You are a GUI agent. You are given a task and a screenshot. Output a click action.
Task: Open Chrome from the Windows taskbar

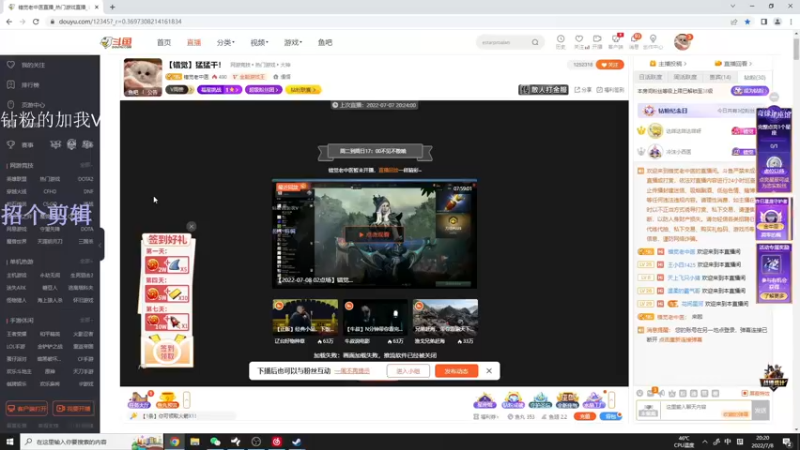tap(174, 442)
